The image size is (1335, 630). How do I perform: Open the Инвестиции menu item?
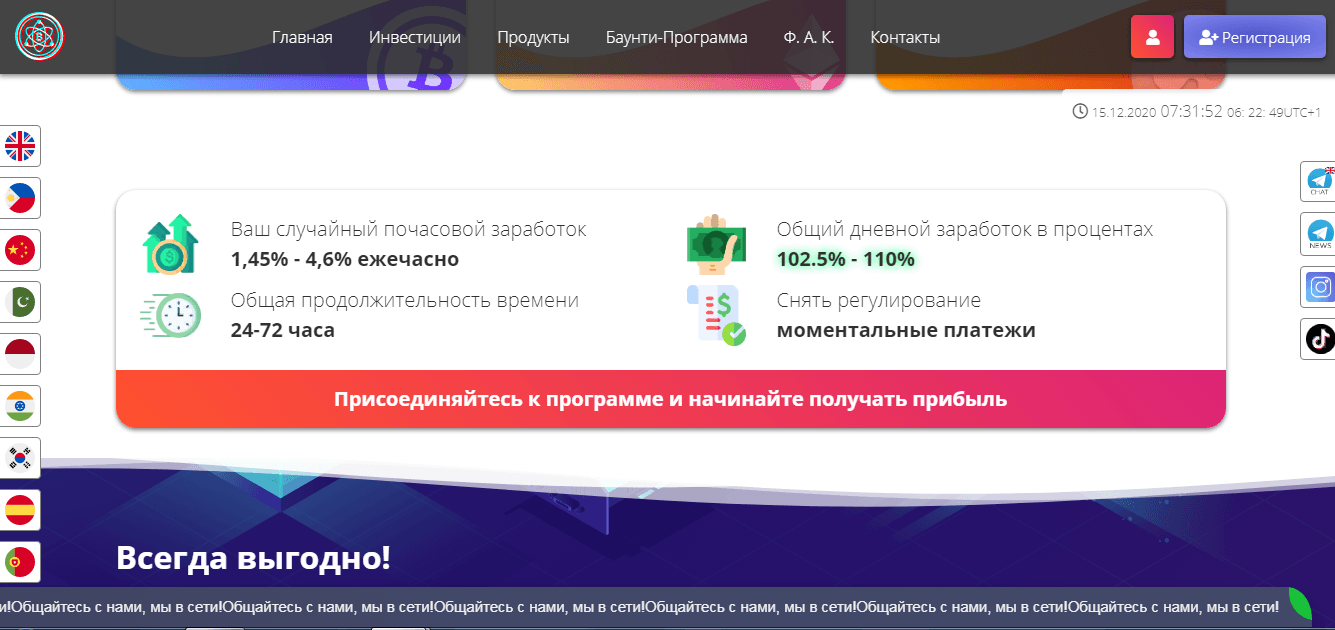pos(415,38)
